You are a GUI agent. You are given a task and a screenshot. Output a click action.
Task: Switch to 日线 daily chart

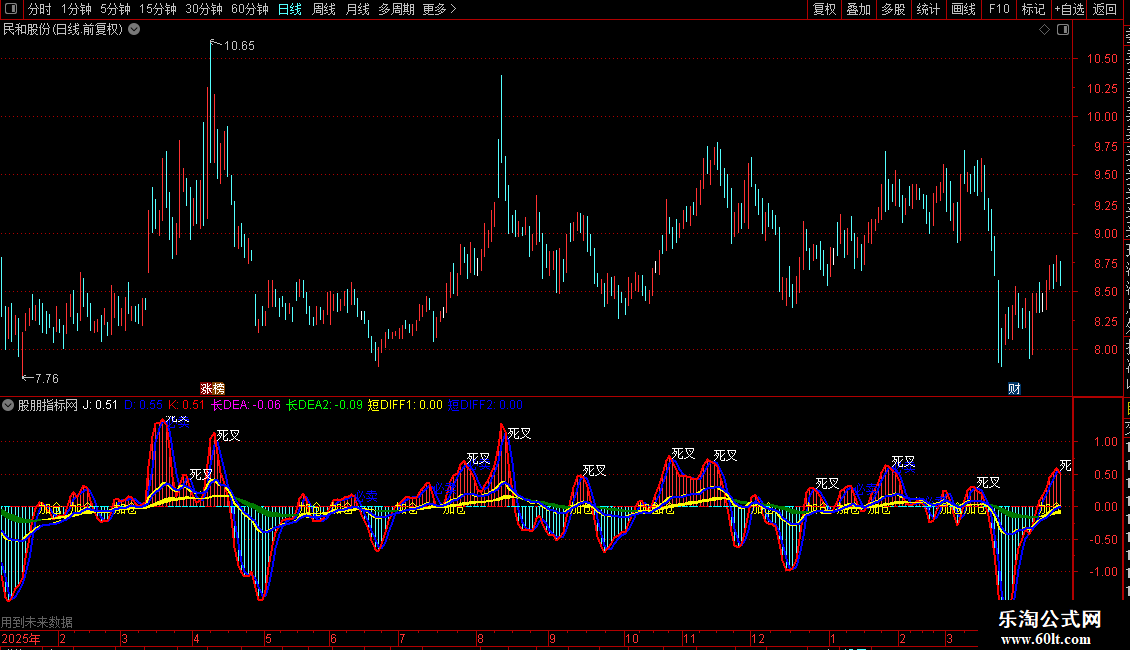(290, 9)
